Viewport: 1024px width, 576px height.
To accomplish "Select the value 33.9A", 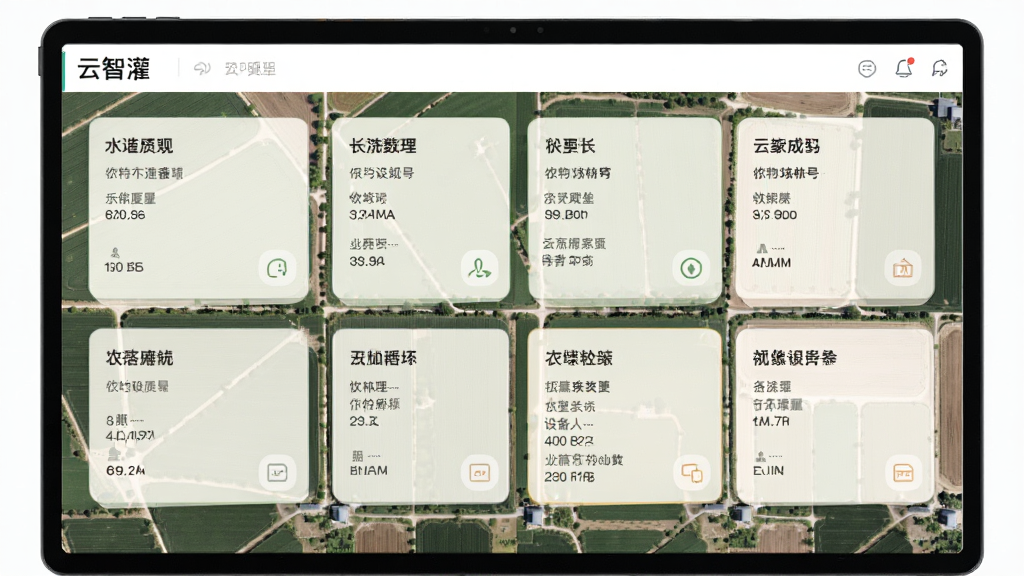I will click(x=367, y=261).
